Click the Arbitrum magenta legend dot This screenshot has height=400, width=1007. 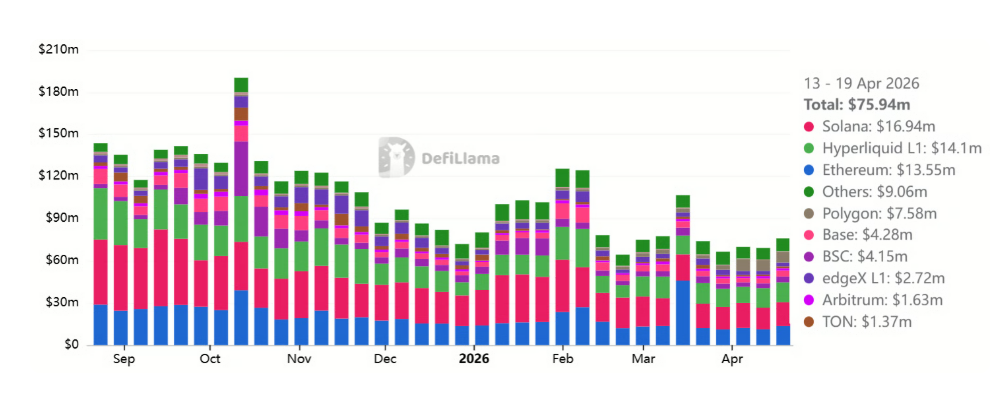pyautogui.click(x=809, y=300)
